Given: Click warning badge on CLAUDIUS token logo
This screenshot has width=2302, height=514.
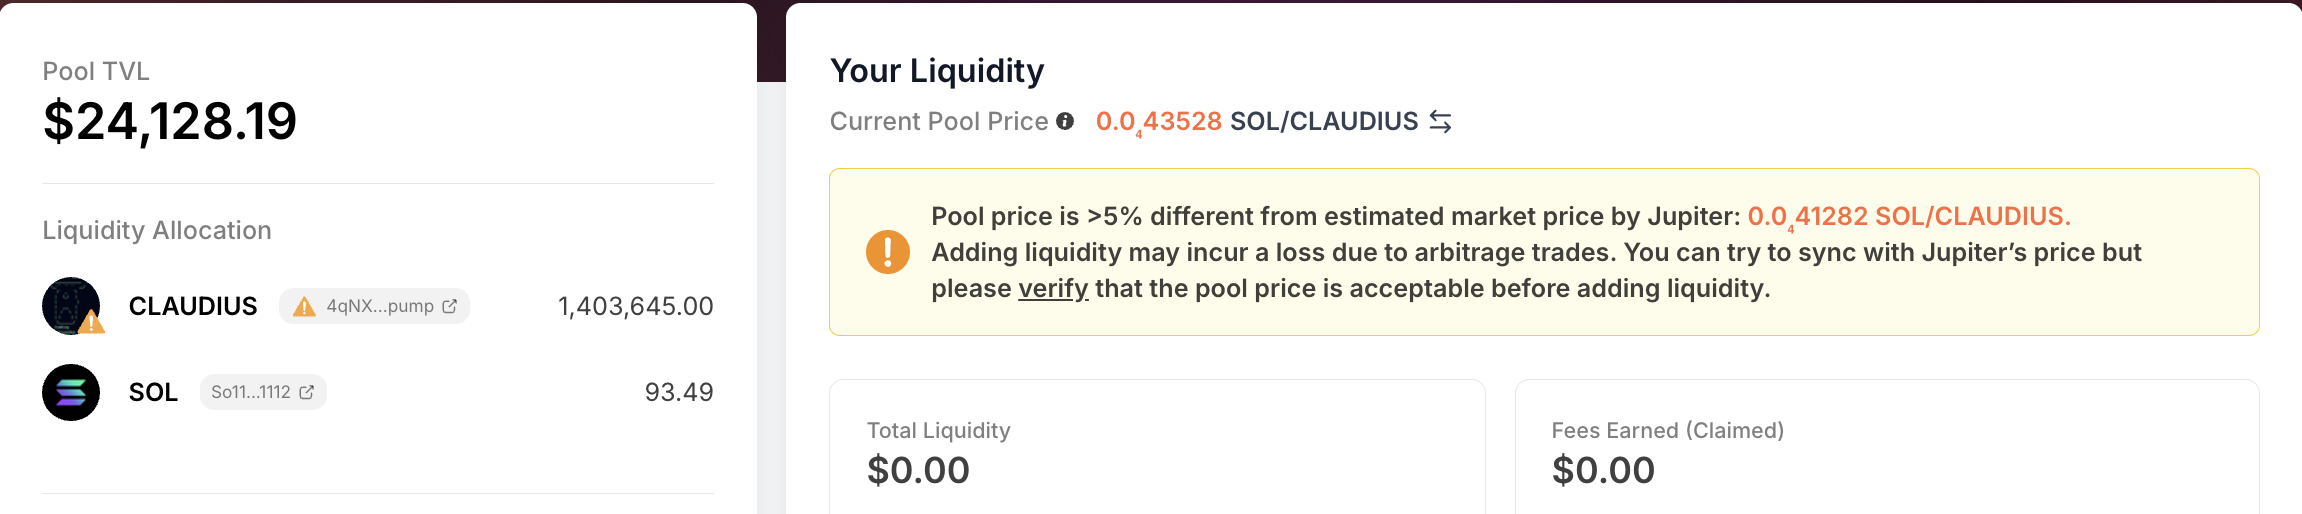Looking at the screenshot, I should pyautogui.click(x=92, y=322).
